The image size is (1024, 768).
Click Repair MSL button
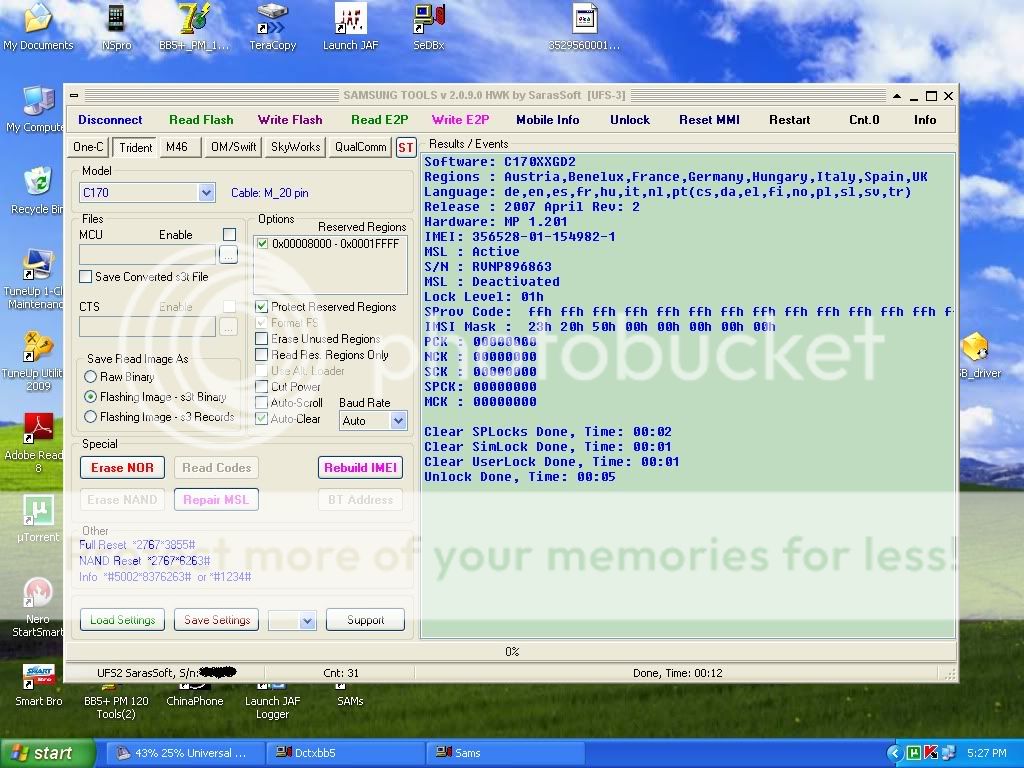[216, 500]
